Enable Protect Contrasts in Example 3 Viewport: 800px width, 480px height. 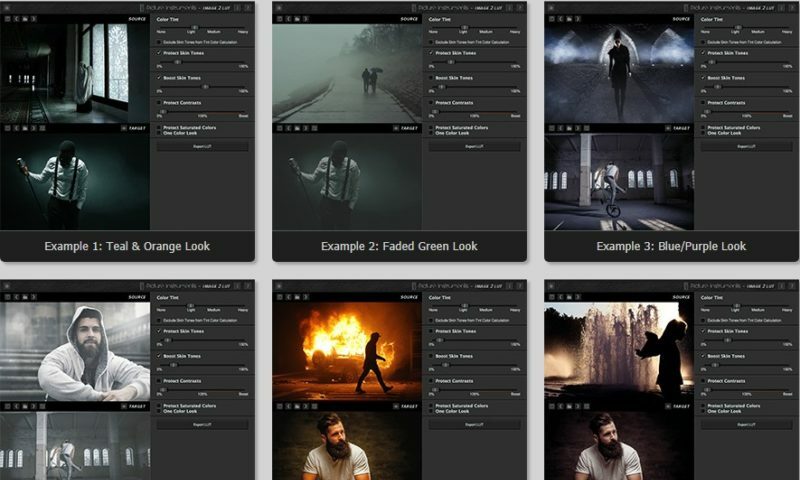point(703,103)
